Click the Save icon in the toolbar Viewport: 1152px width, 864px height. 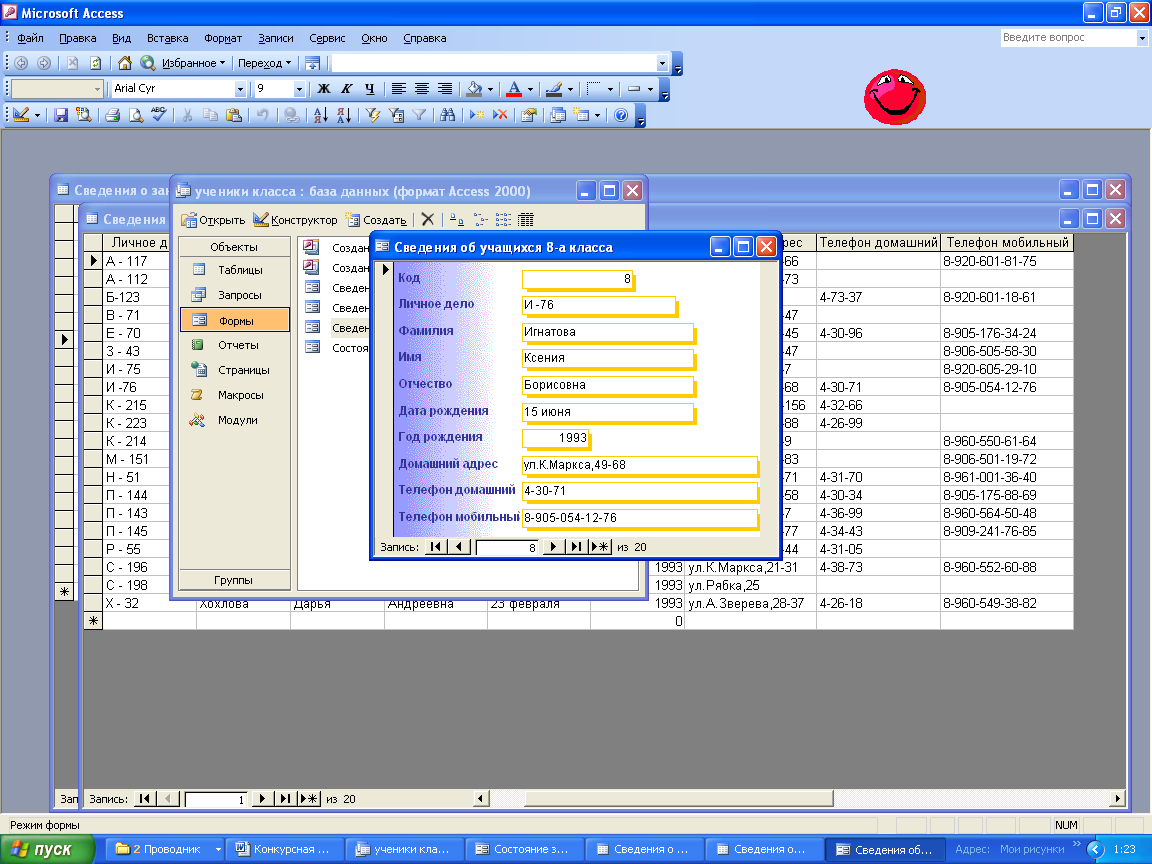coord(61,115)
